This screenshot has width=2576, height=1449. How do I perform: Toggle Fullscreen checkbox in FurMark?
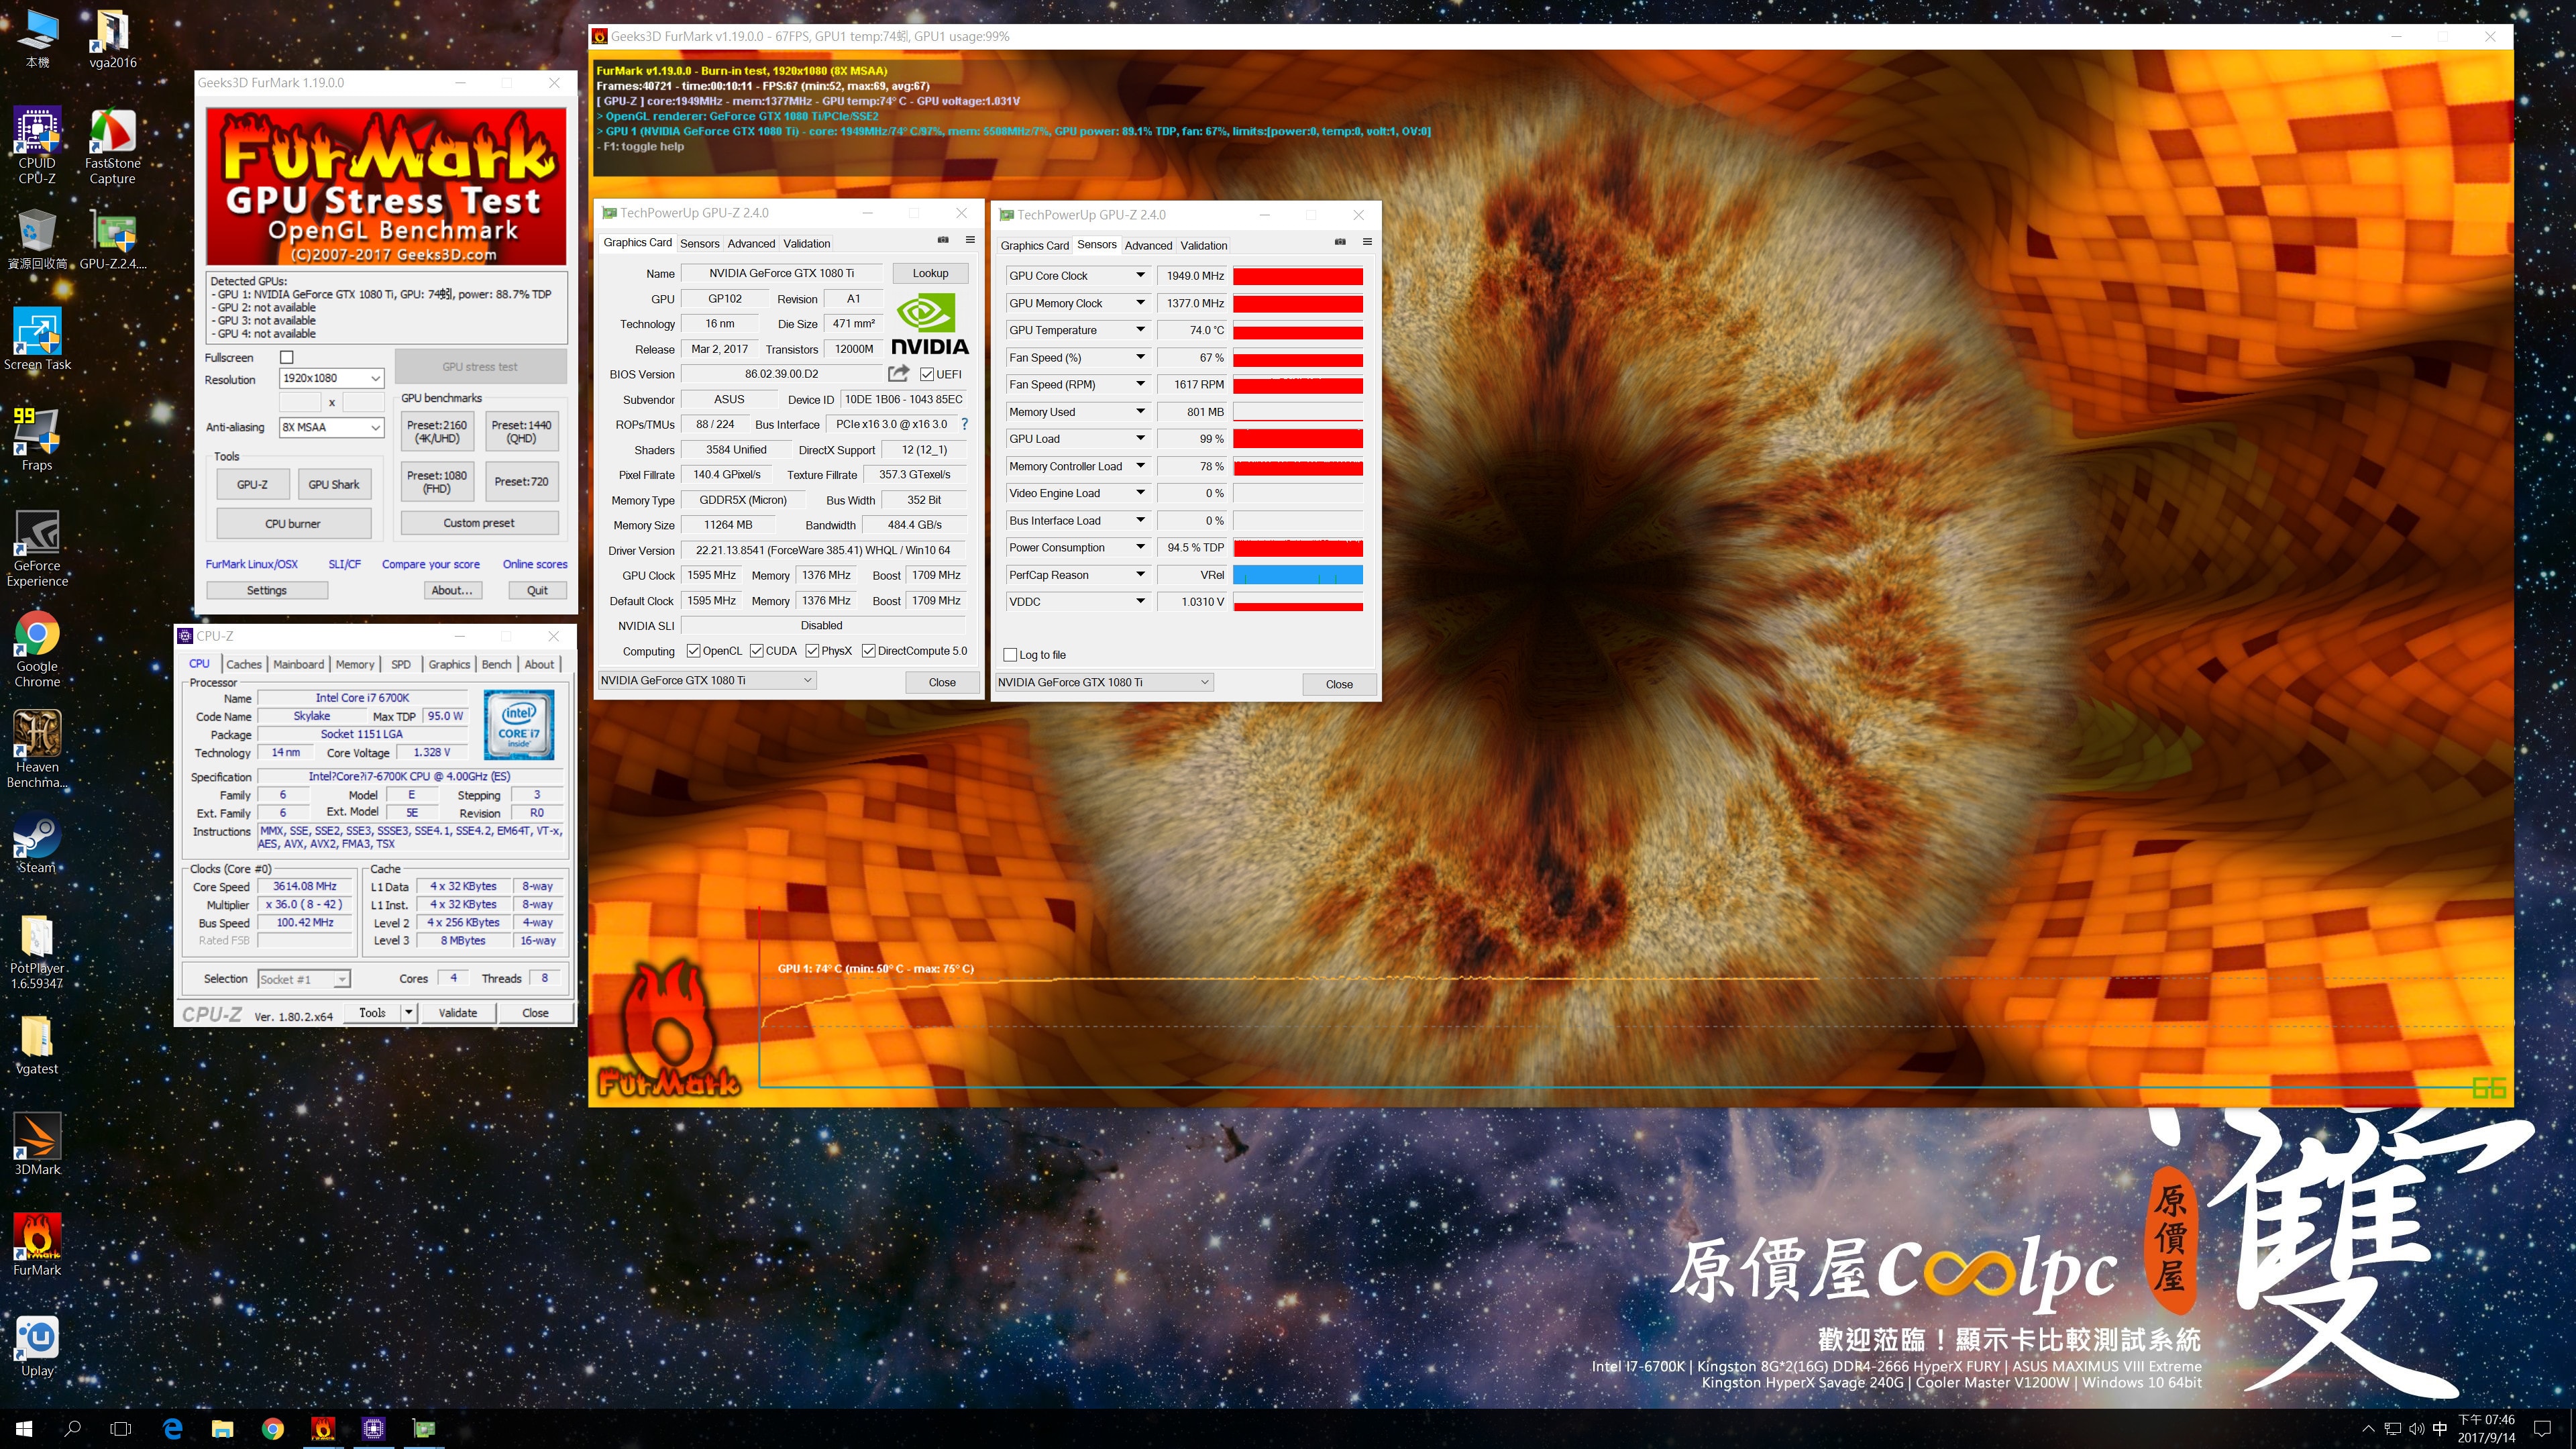[287, 357]
